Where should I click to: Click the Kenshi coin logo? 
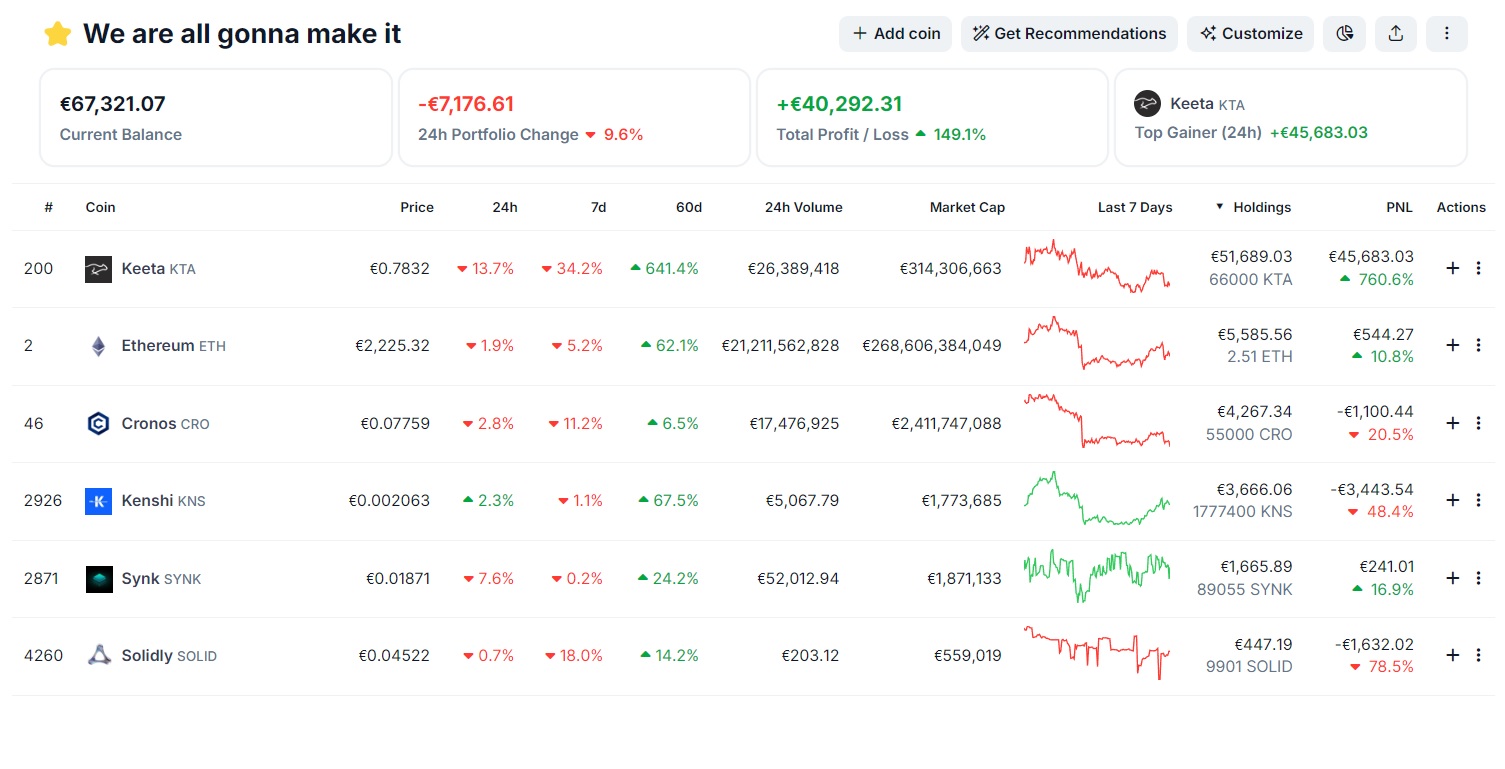tap(98, 501)
